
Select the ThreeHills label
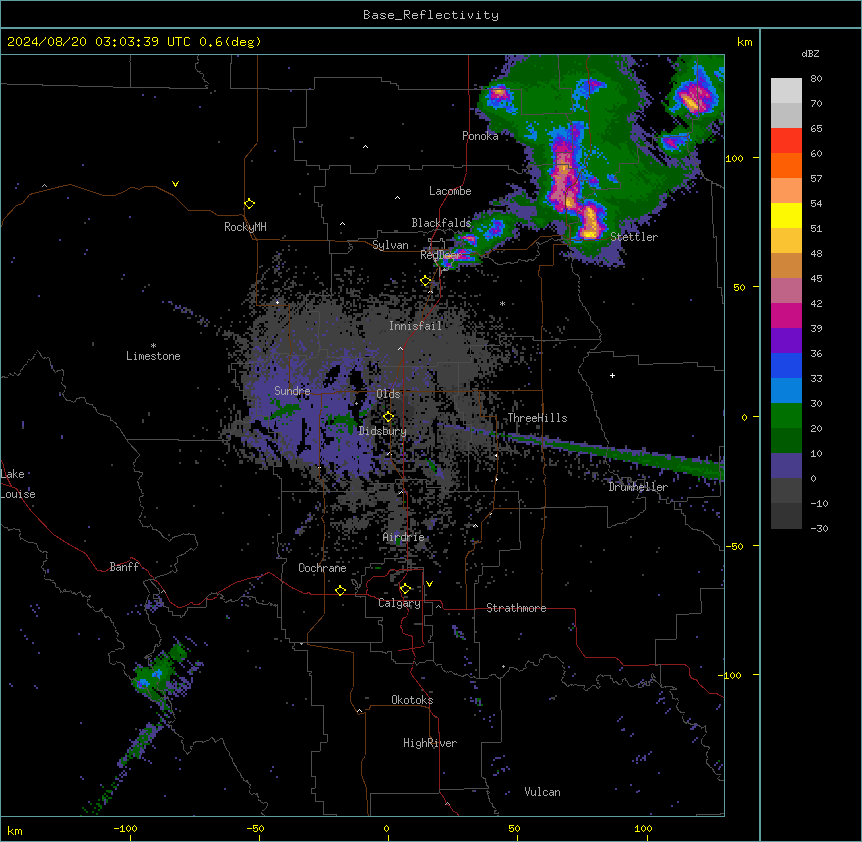click(537, 418)
